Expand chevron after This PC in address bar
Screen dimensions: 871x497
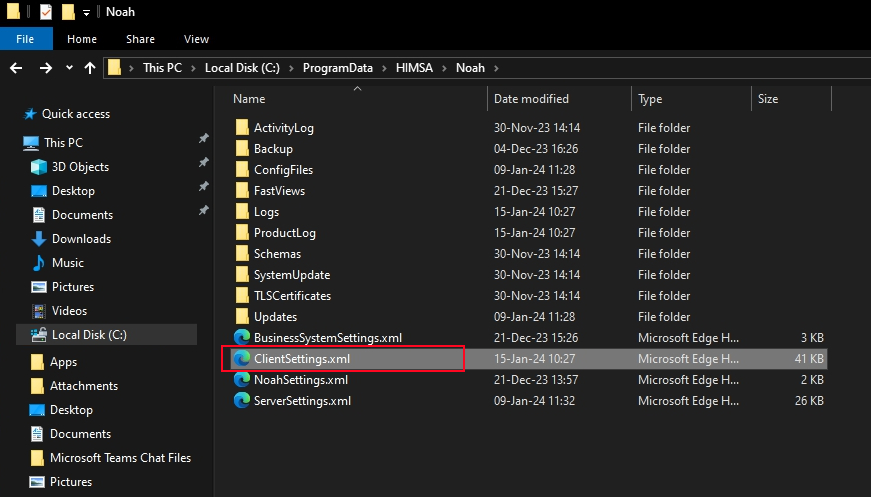click(x=193, y=68)
